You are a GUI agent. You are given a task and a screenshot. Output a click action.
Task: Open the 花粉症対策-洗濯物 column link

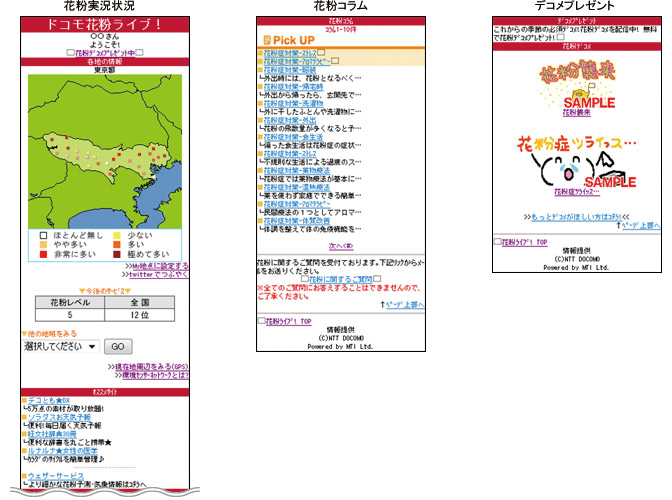click(x=293, y=103)
